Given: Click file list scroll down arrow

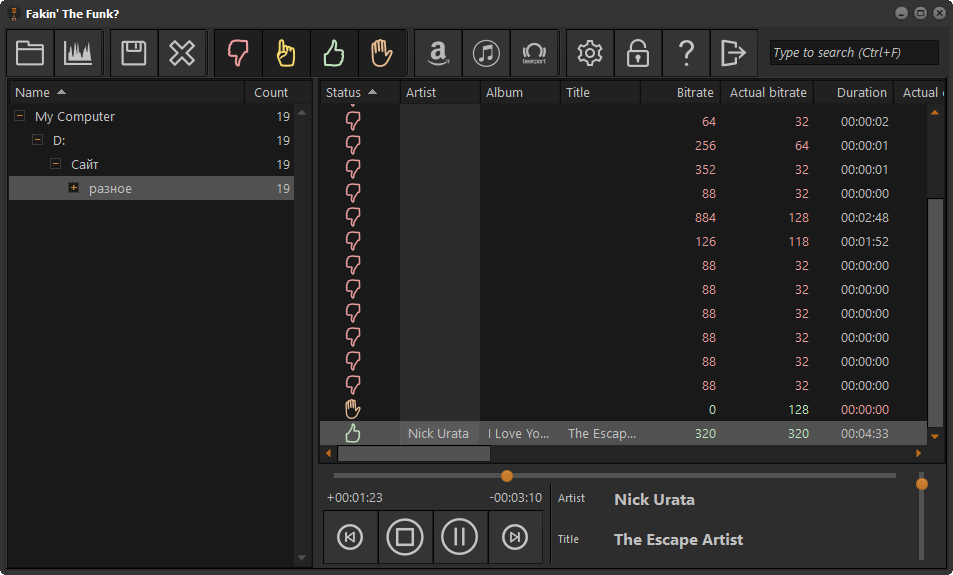Looking at the screenshot, I should 935,436.
